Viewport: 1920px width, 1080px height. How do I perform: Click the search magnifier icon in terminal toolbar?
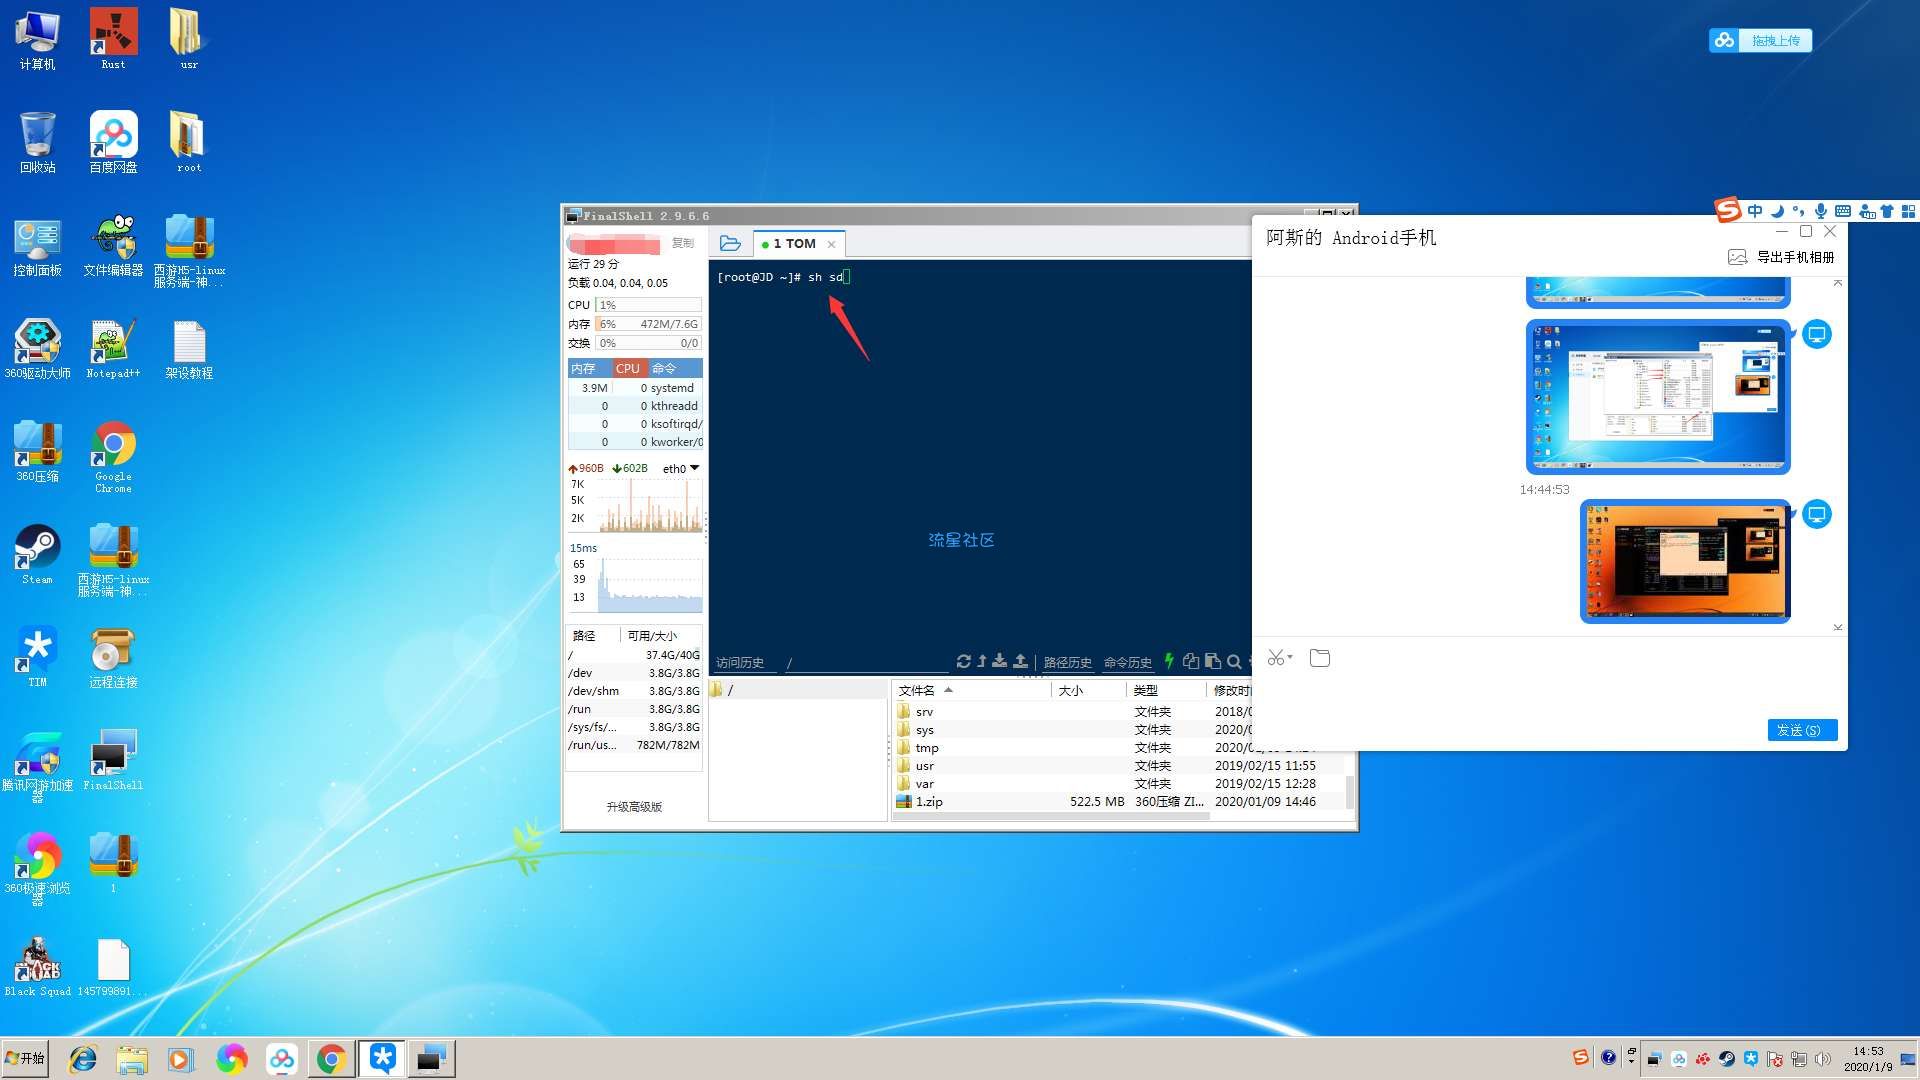[1234, 661]
